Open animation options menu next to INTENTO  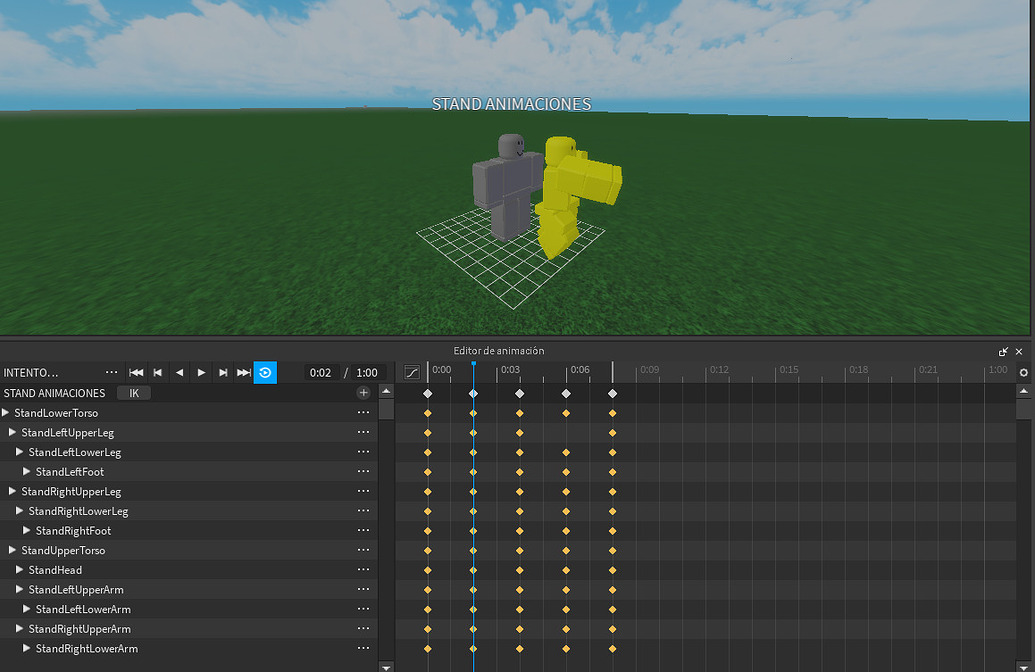(x=112, y=372)
